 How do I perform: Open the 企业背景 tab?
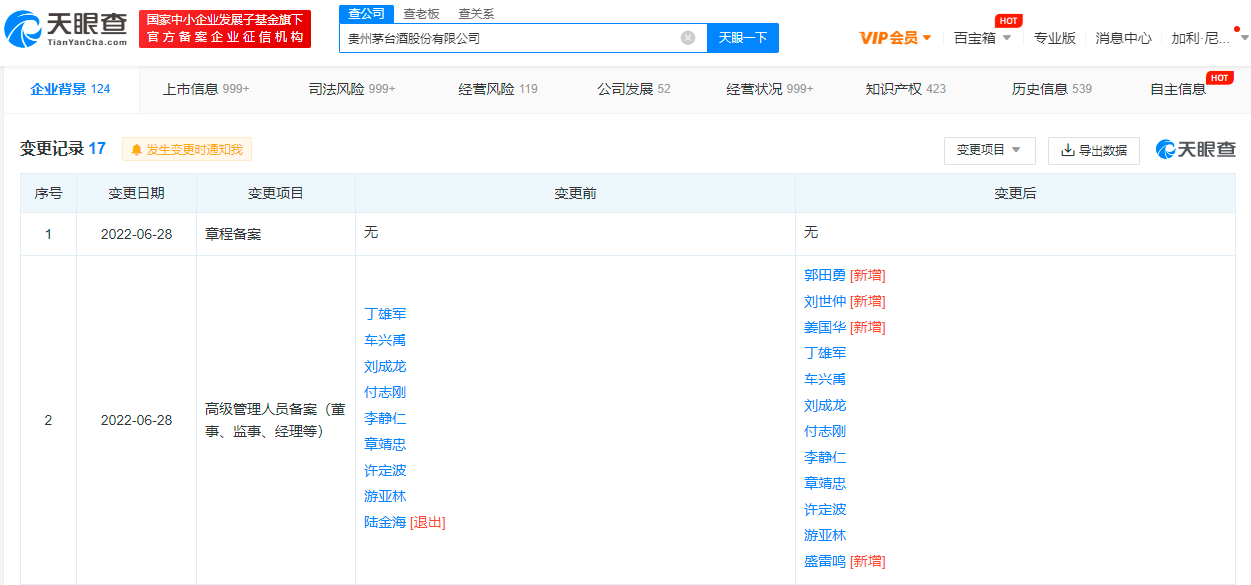coord(70,89)
